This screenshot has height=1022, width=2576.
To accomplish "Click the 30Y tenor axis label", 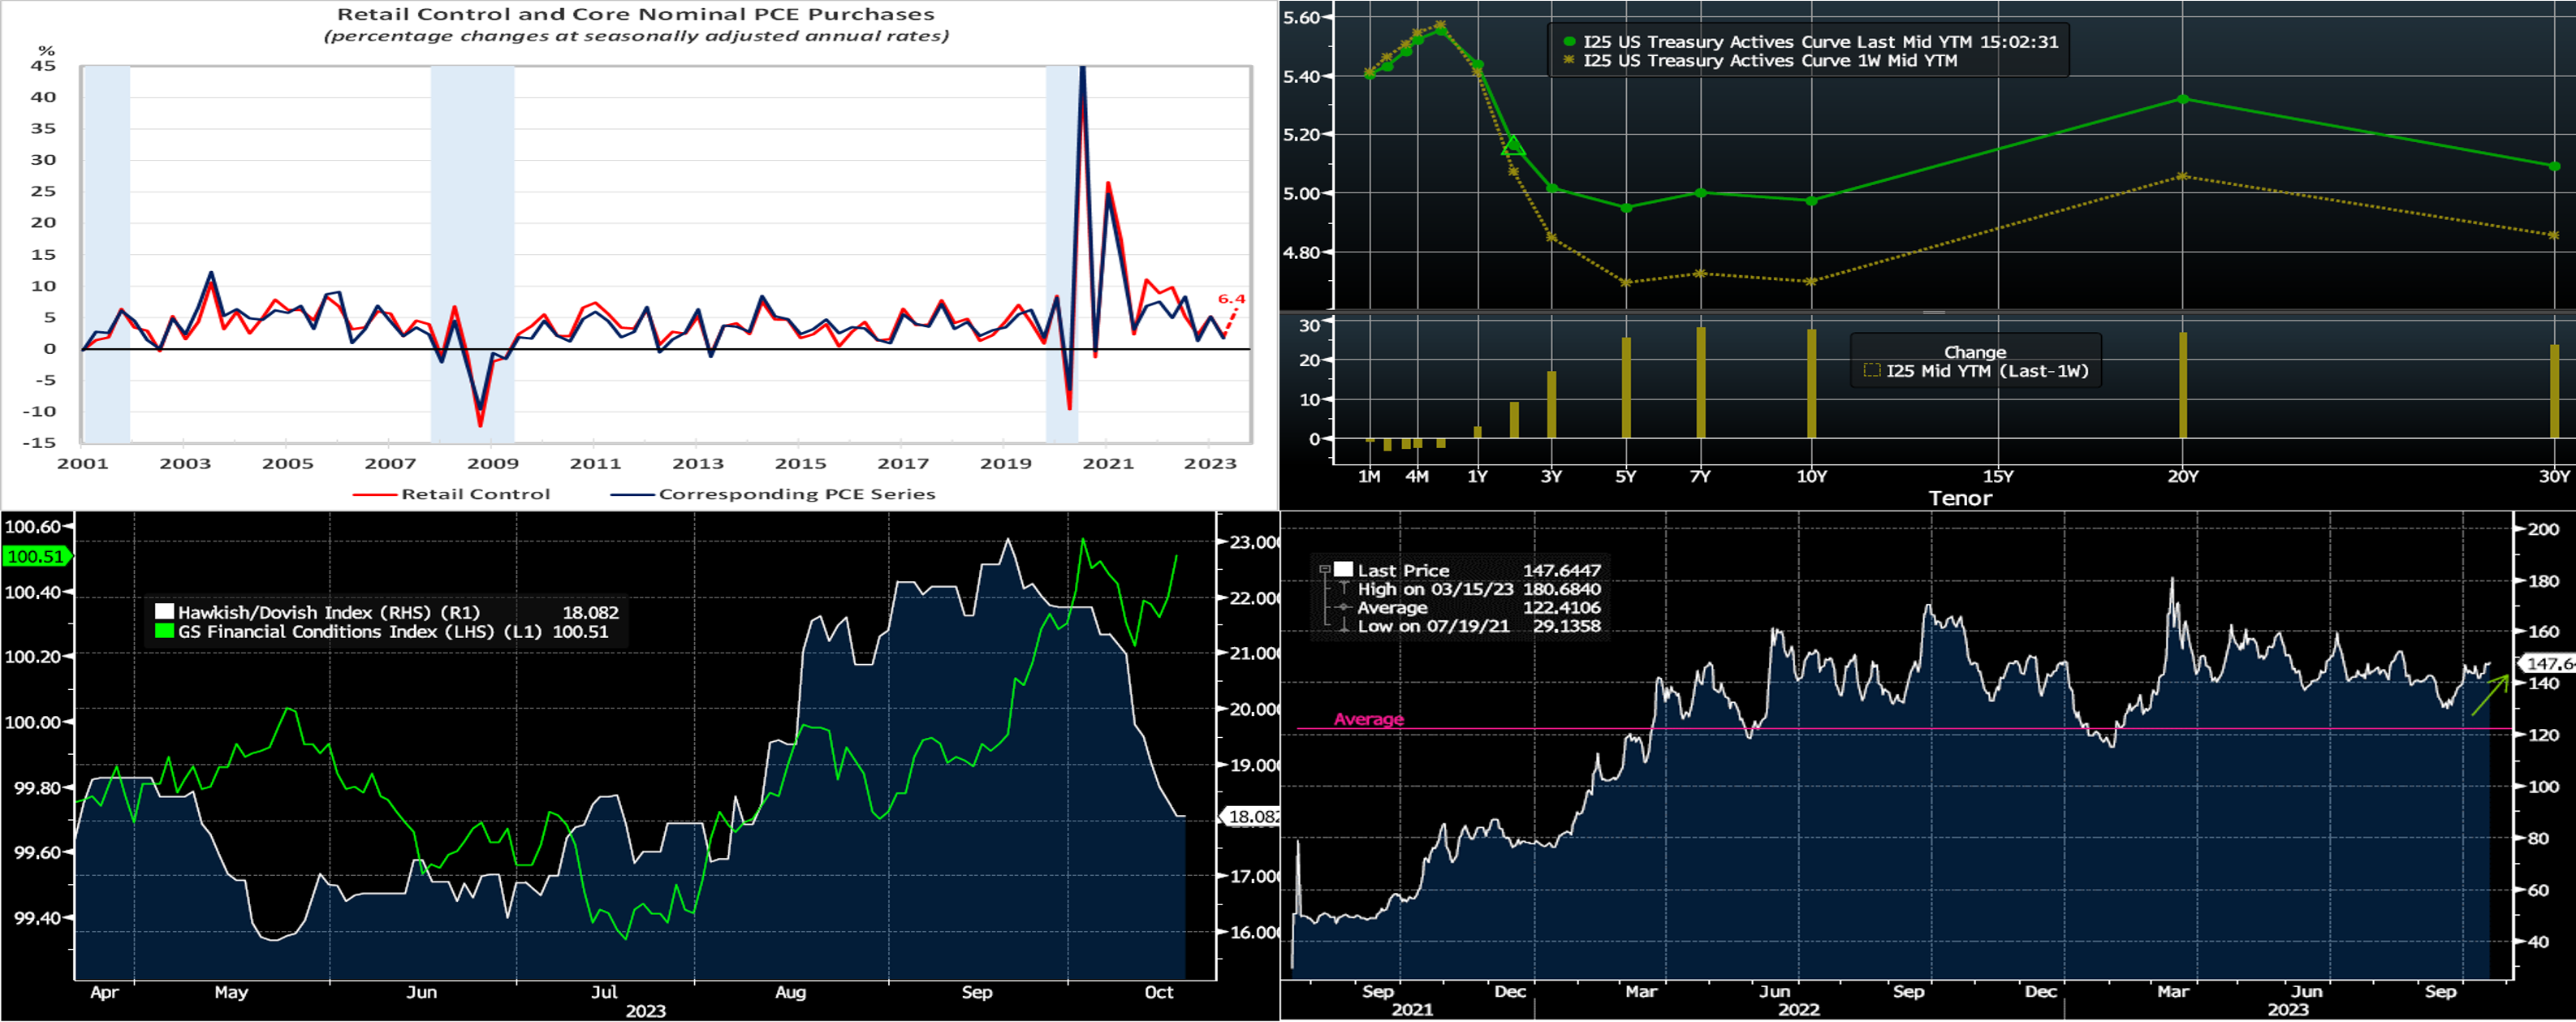I will click(2553, 477).
